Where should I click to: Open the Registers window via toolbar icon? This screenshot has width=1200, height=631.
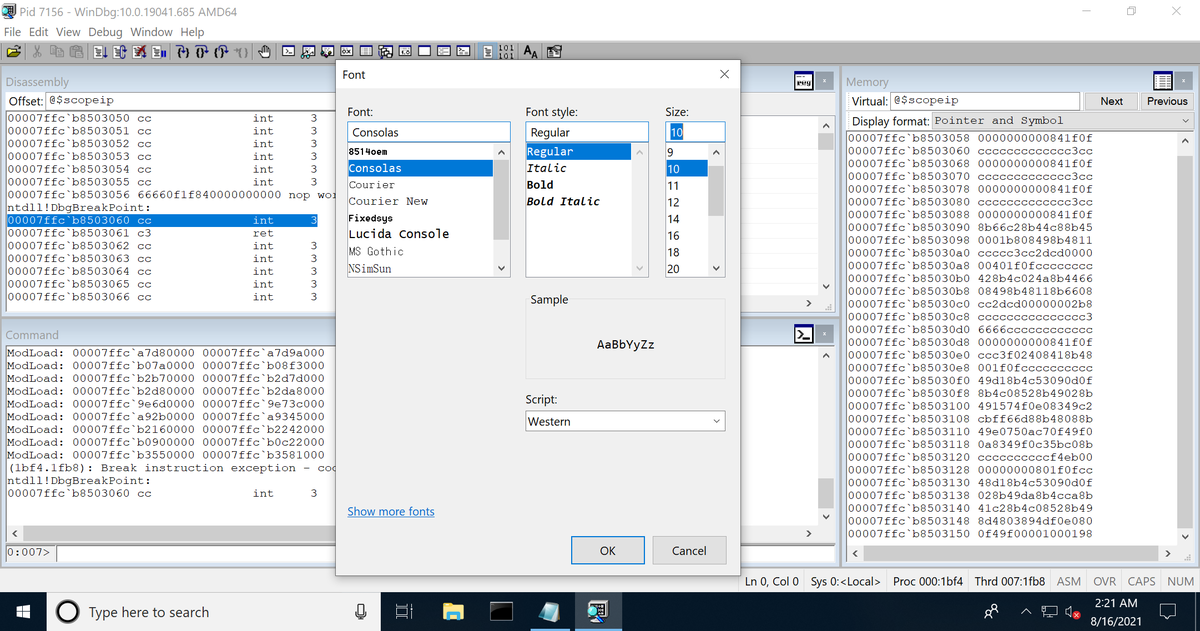tap(347, 51)
